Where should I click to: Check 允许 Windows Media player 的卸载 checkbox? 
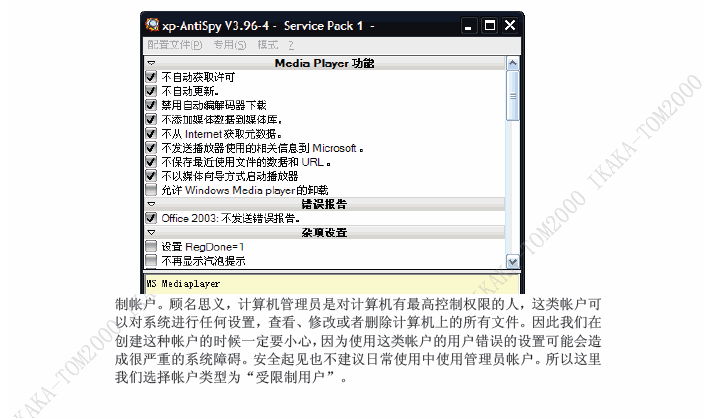pyautogui.click(x=151, y=190)
